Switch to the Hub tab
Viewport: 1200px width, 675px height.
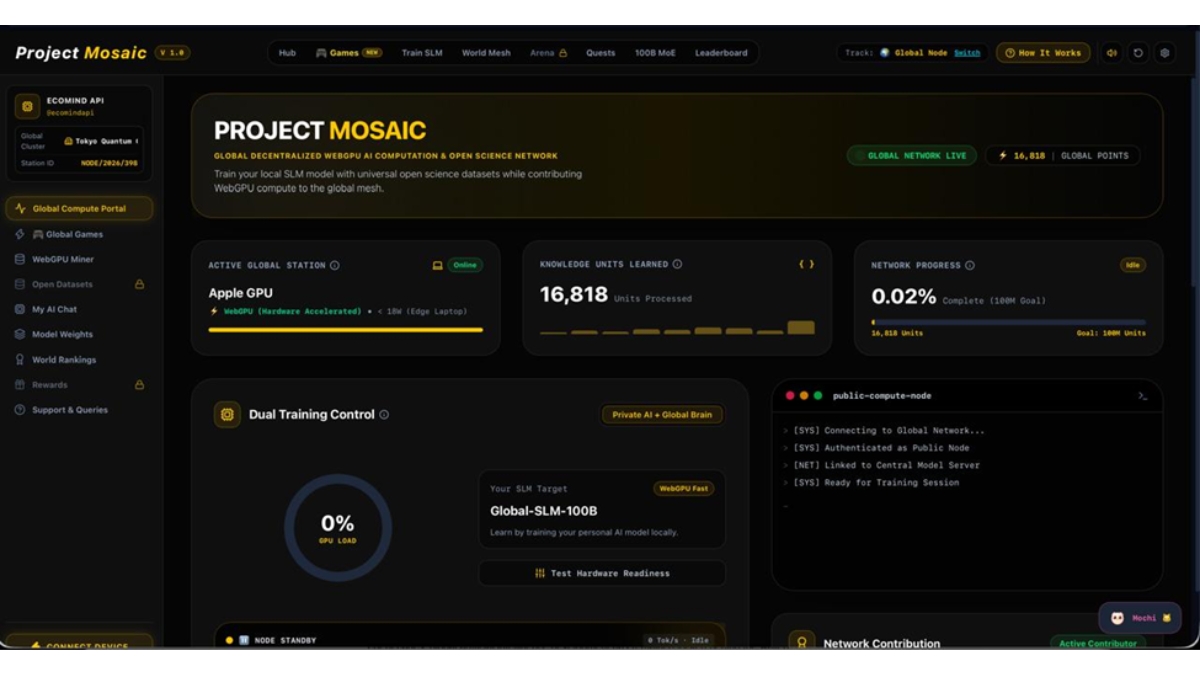[287, 53]
